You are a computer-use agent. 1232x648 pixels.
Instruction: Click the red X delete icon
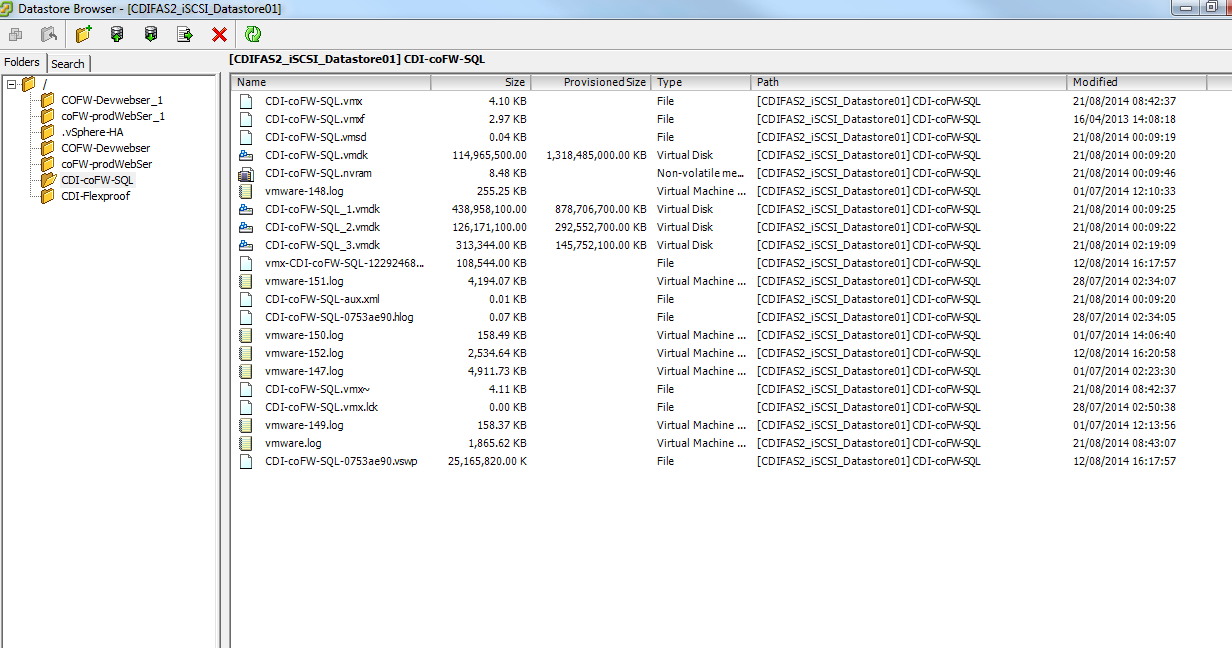(x=220, y=33)
